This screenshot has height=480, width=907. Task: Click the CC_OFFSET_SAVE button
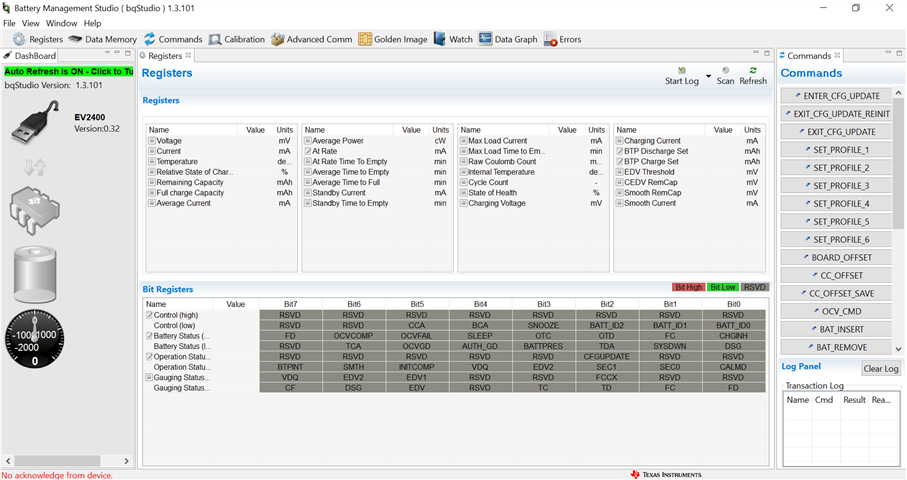pos(835,293)
